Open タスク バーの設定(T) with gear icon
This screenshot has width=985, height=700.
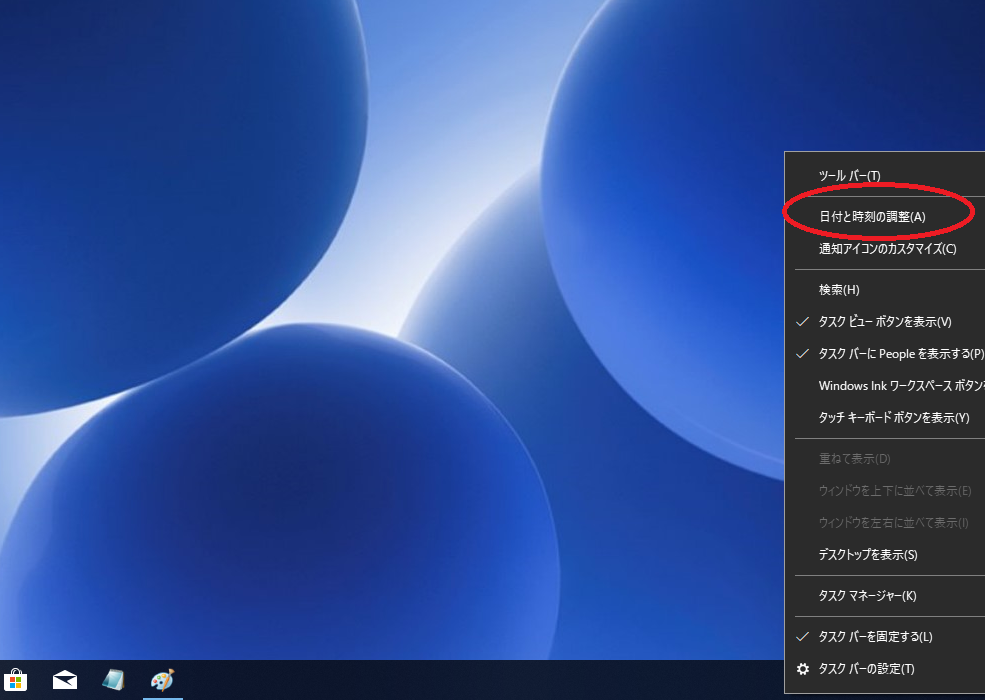866,669
